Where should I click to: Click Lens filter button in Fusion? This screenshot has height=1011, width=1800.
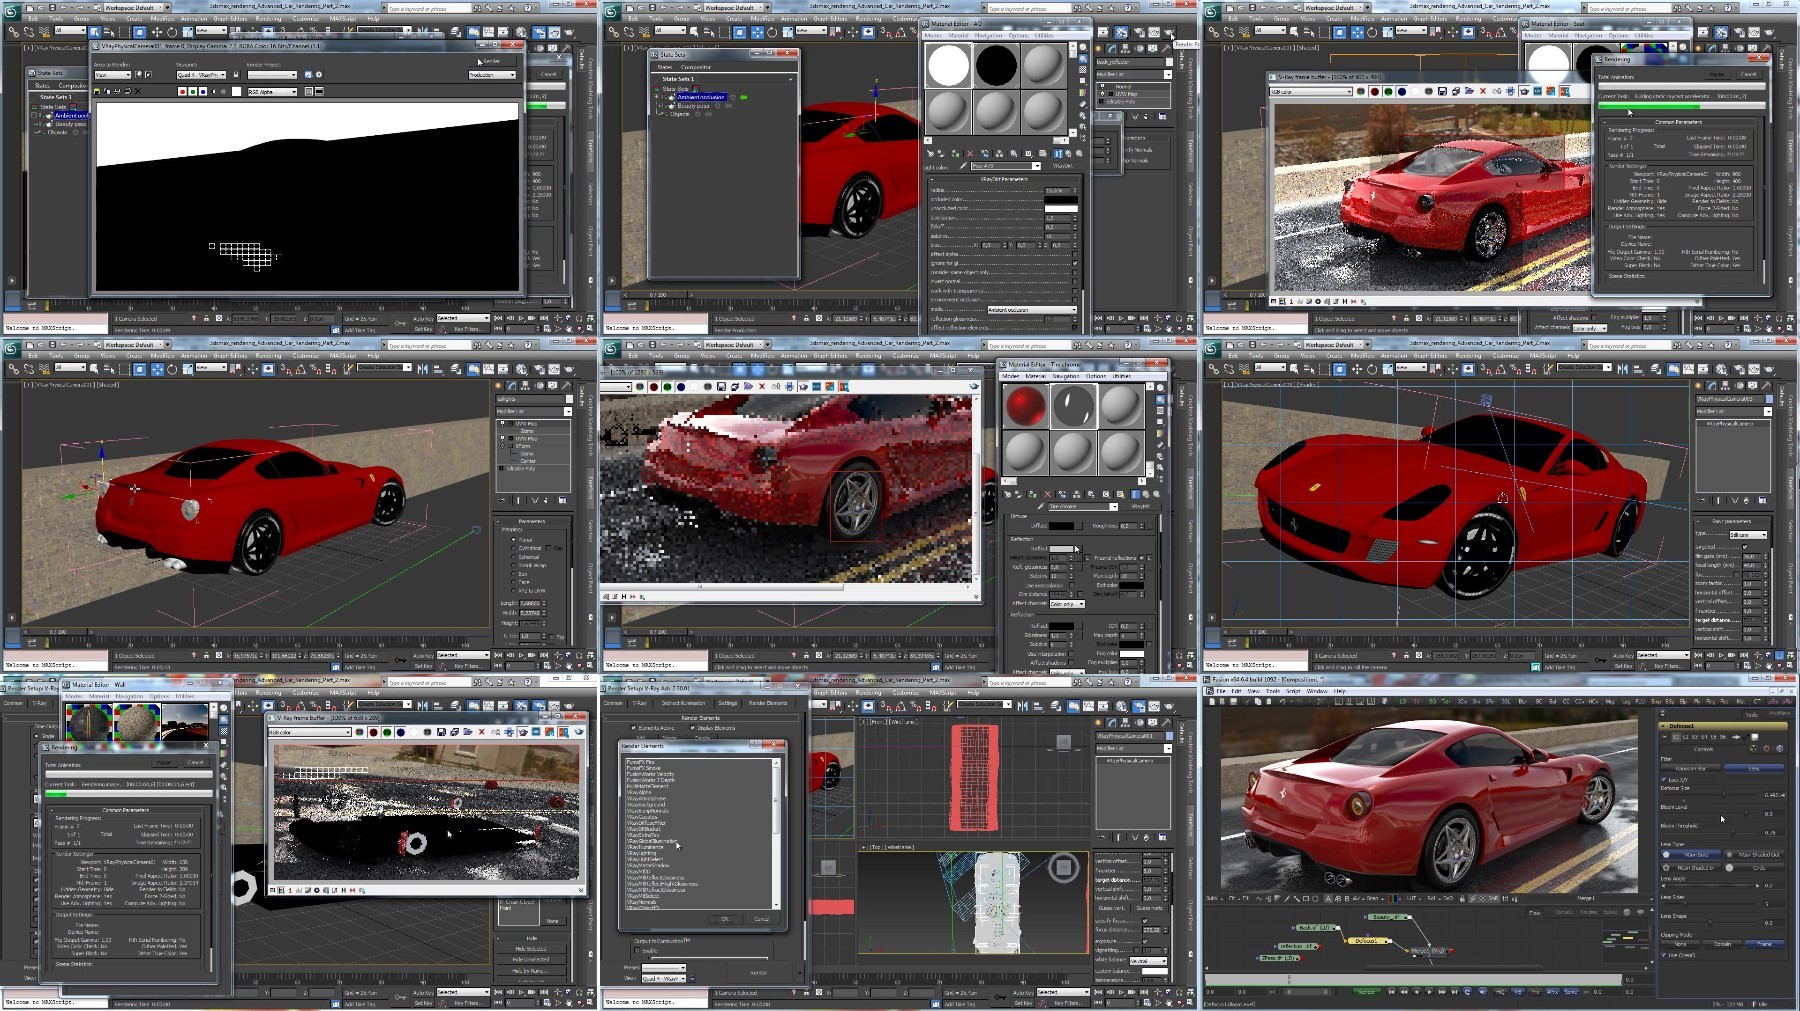click(x=1754, y=769)
